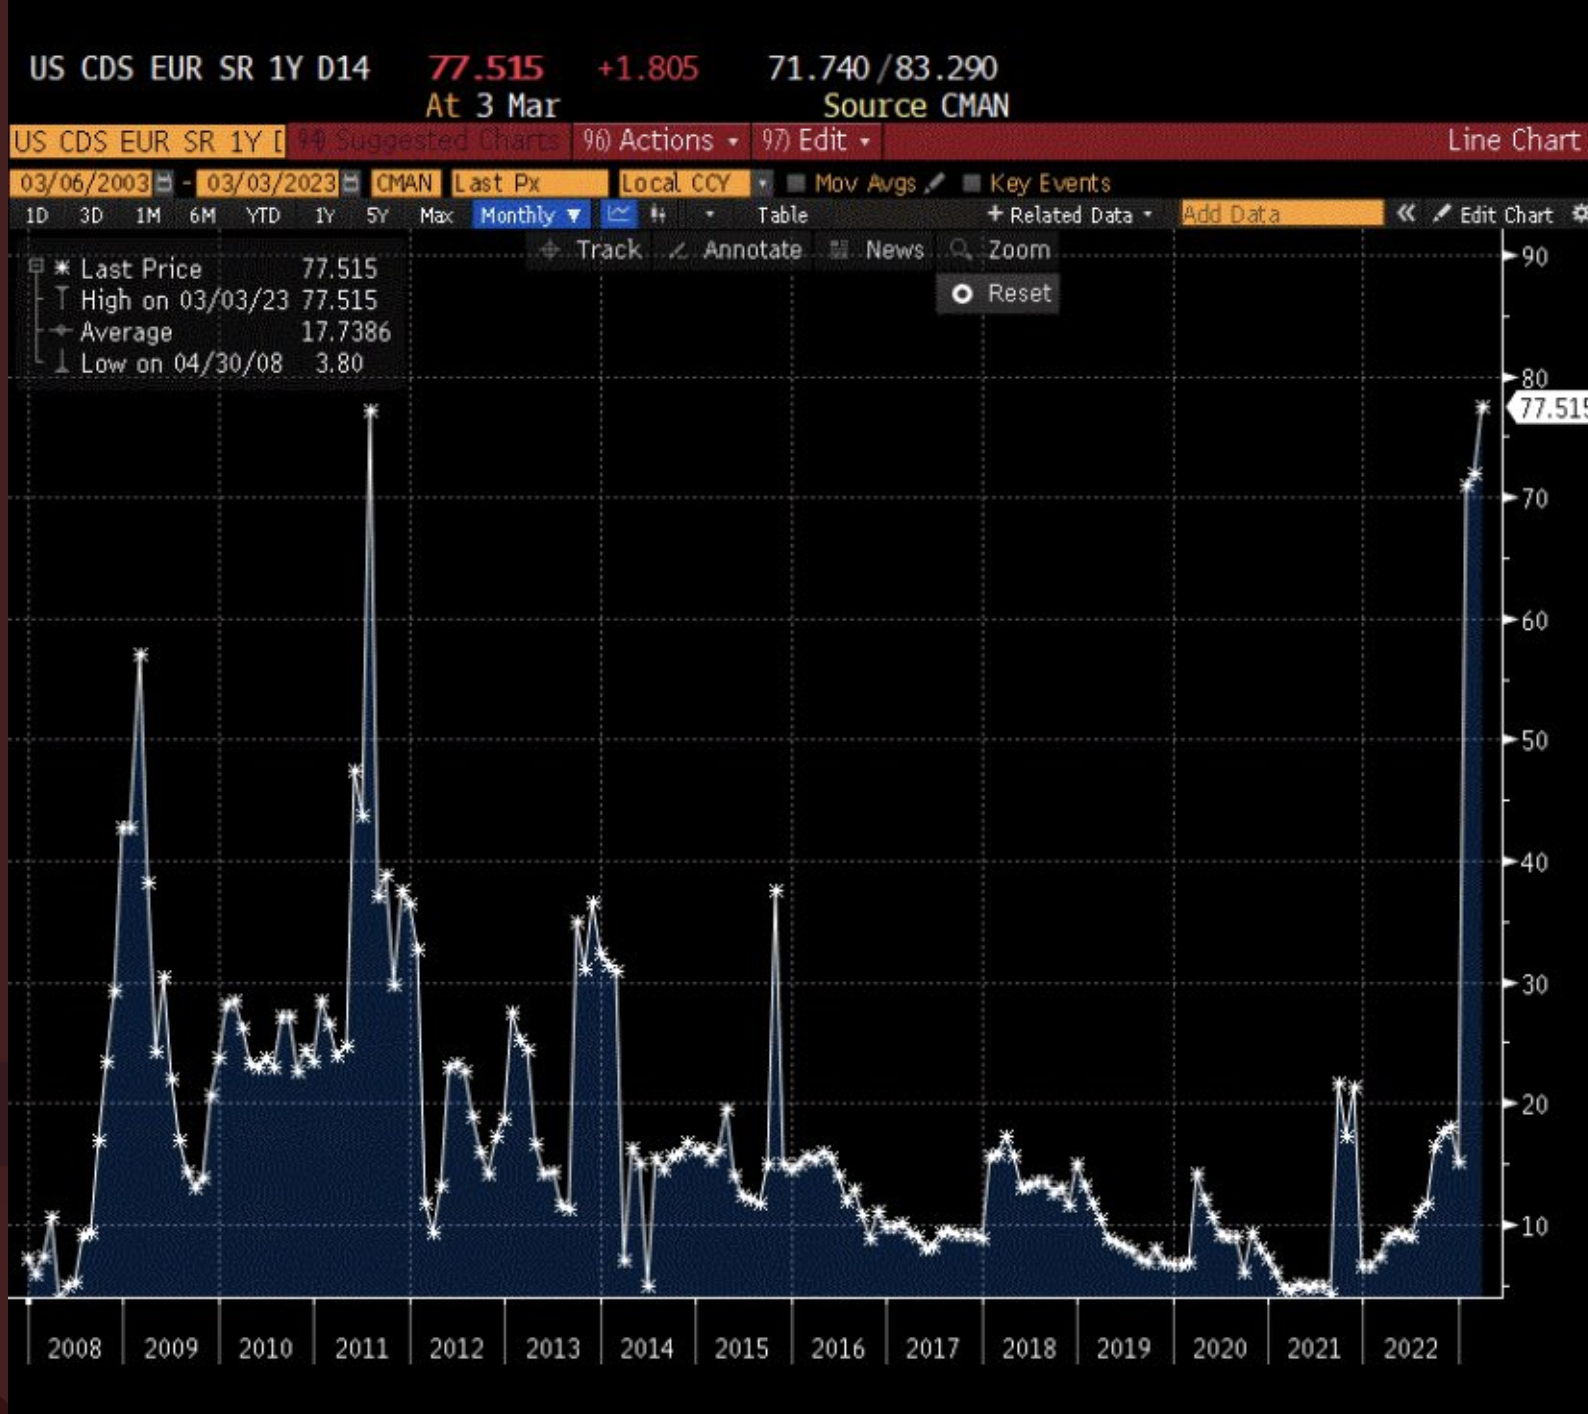Select the candlestick bar chart icon
Viewport: 1588px width, 1414px height.
pos(658,214)
